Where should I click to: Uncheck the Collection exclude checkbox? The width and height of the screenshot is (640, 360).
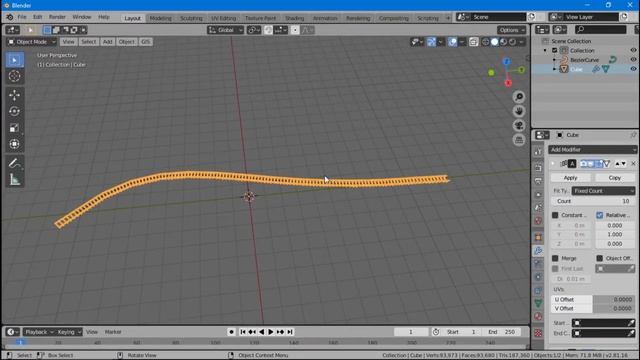555,51
